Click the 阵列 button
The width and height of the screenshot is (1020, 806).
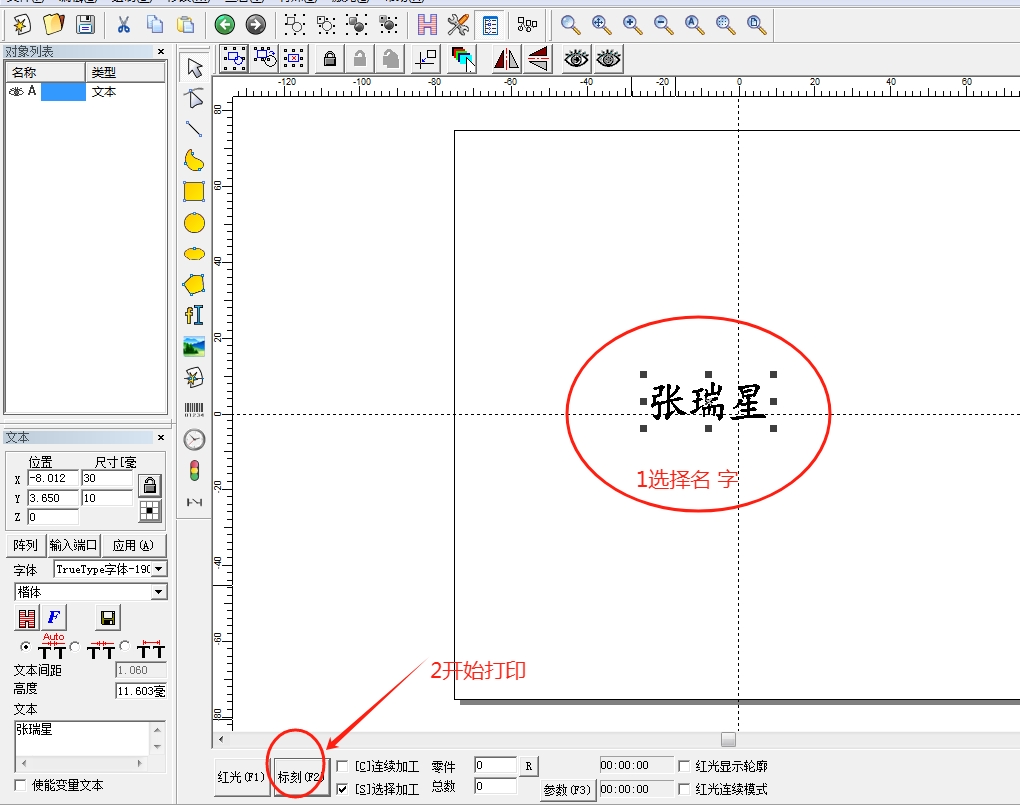click(26, 545)
